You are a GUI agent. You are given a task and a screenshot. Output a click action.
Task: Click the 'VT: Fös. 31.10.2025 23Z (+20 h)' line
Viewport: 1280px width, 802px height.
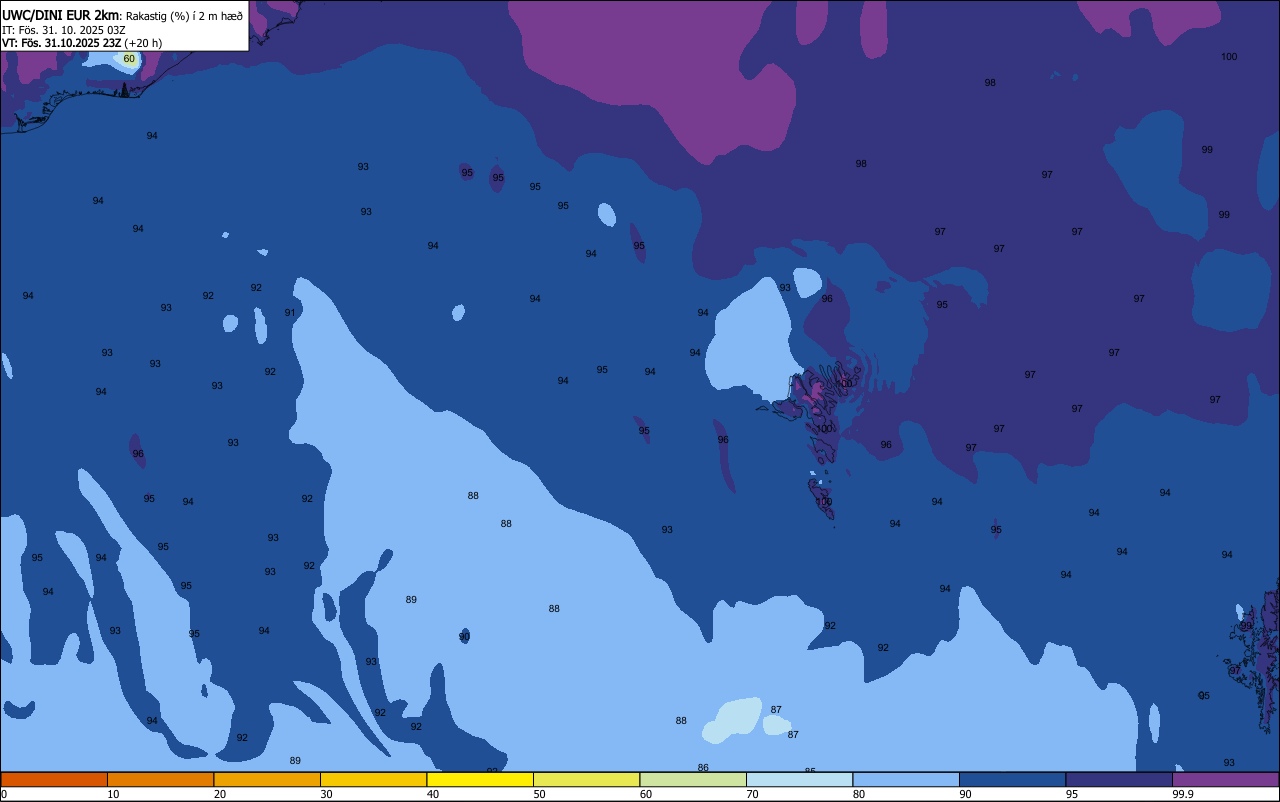(82, 43)
